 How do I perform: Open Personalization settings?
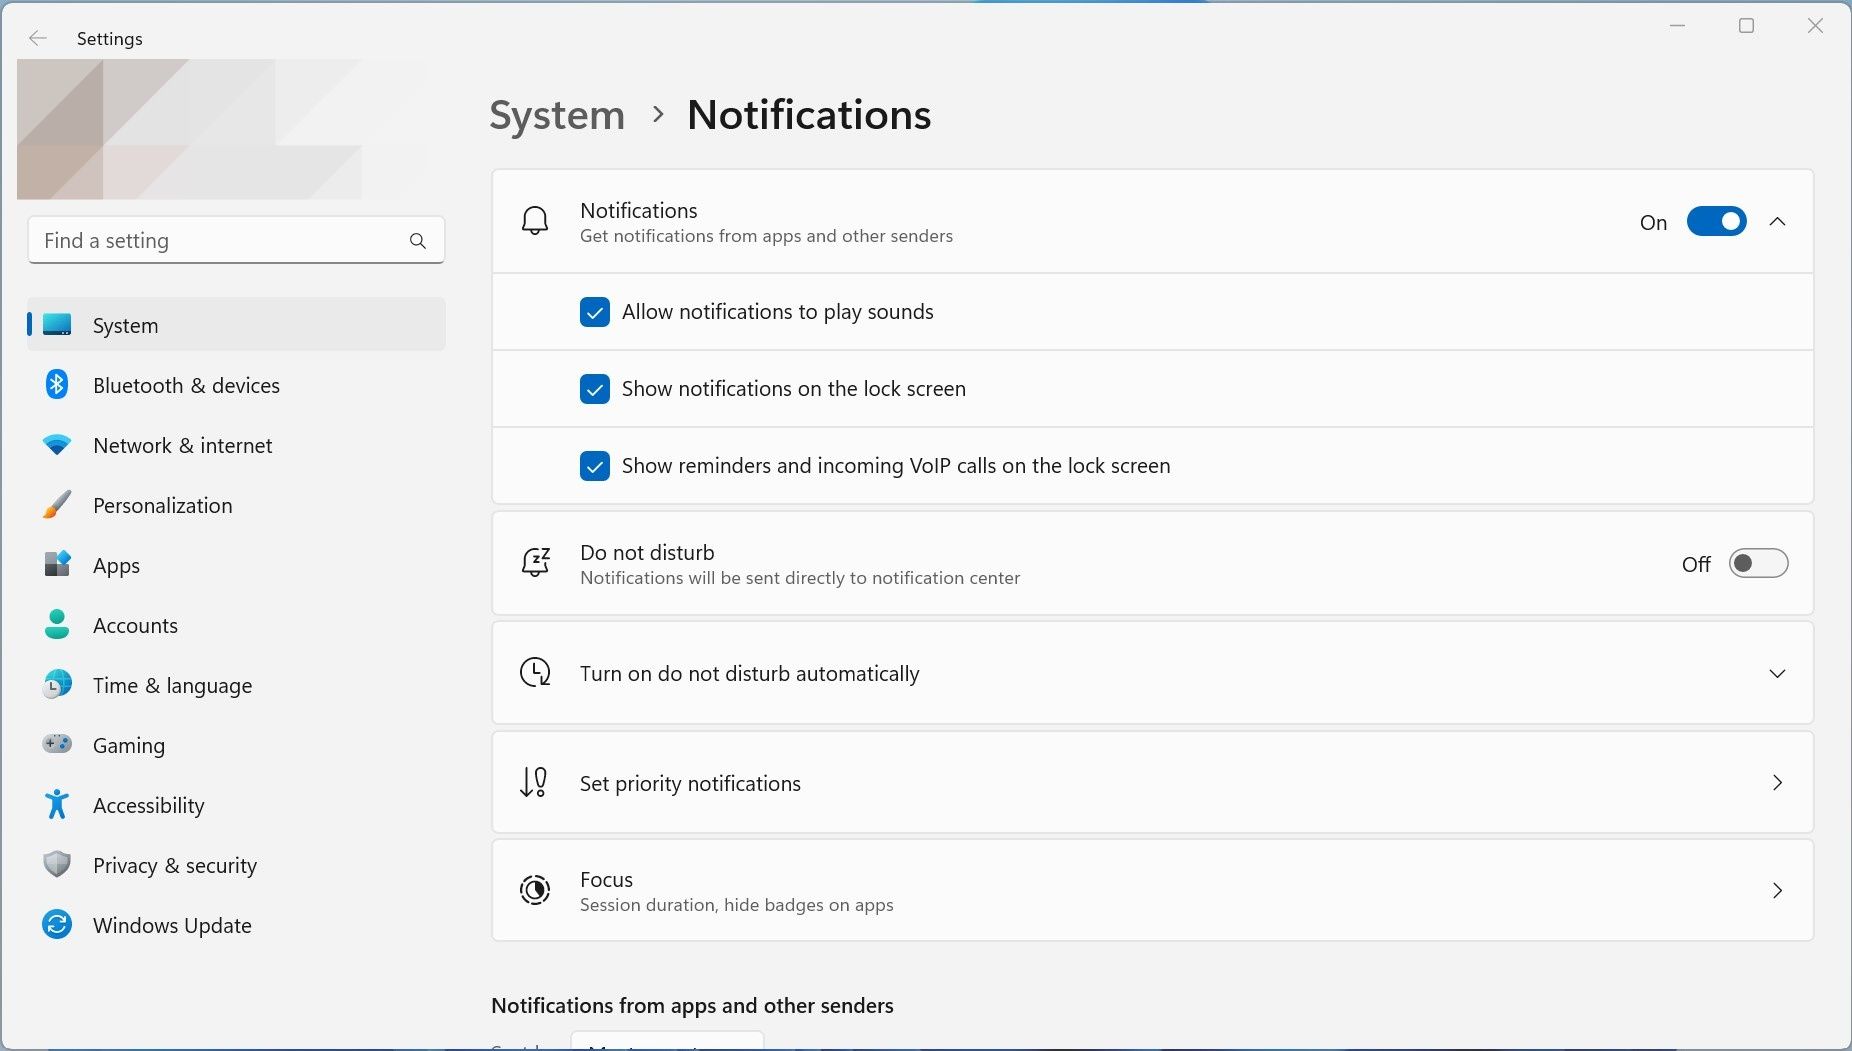click(x=236, y=505)
